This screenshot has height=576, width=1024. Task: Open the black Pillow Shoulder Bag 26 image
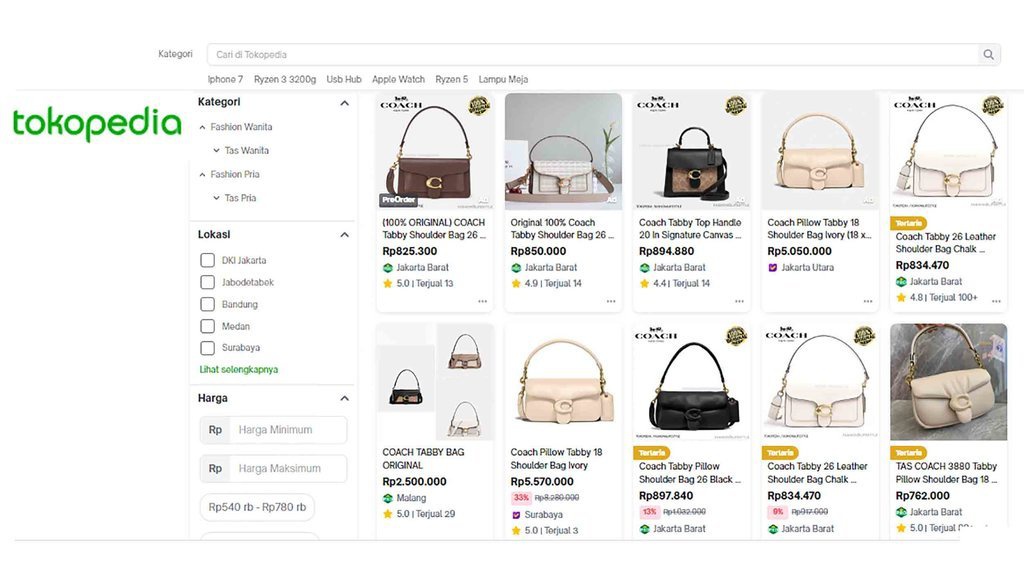[x=692, y=381]
